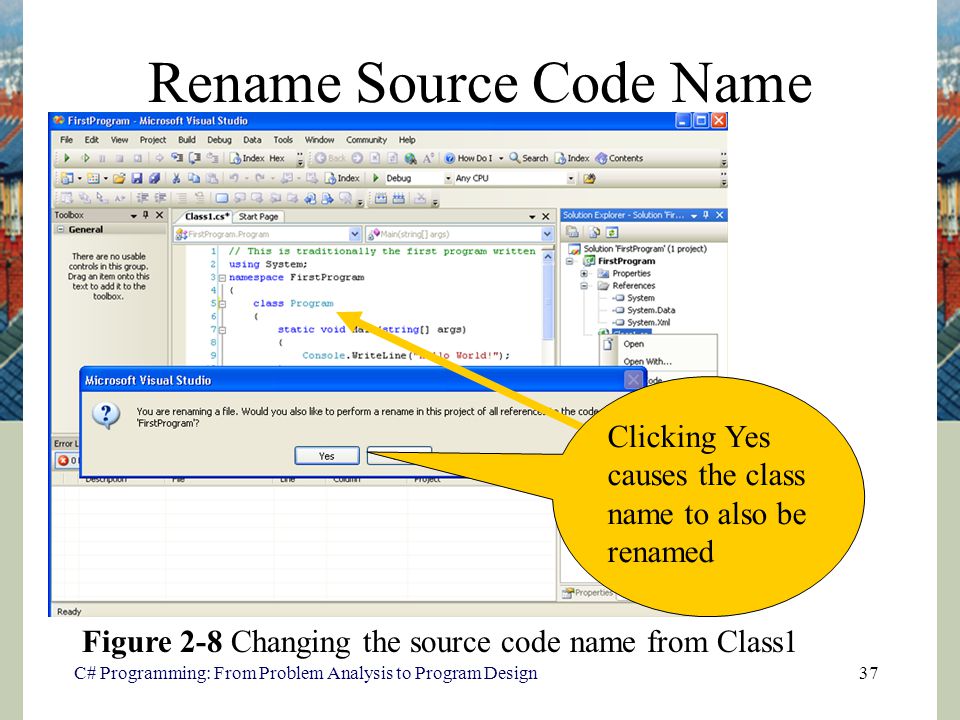Expand the Properties node in Solution Explorer
960x720 pixels.
[x=583, y=273]
